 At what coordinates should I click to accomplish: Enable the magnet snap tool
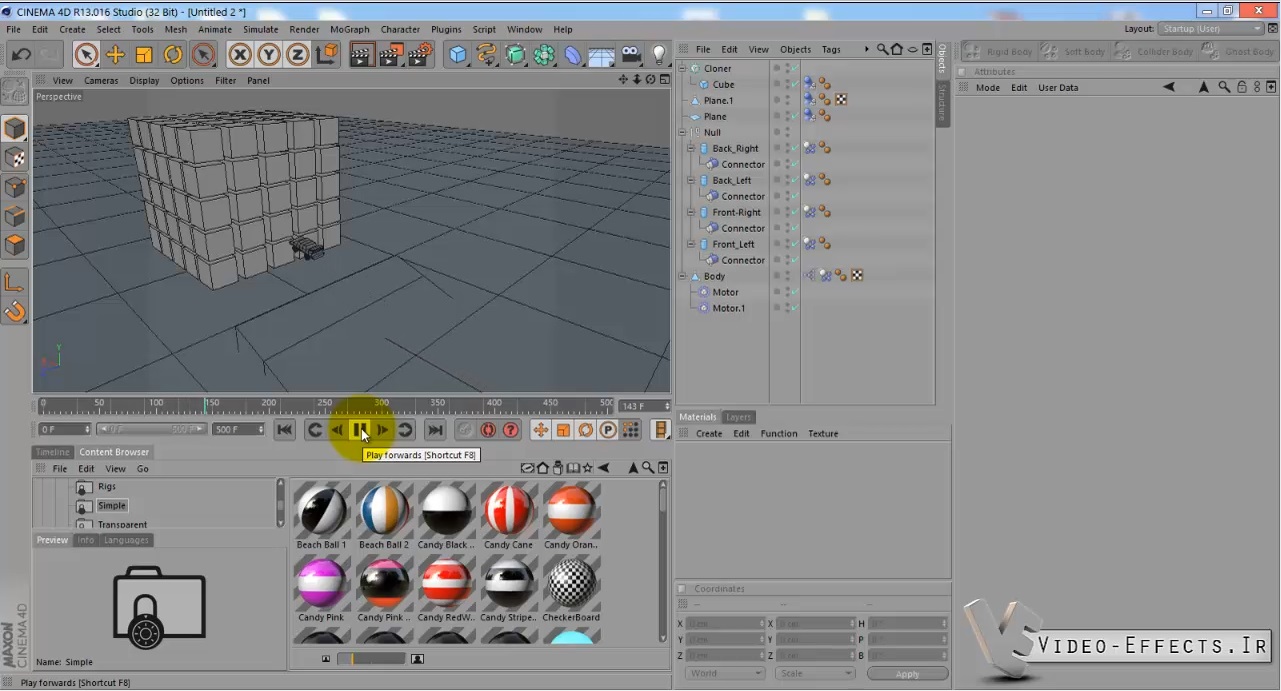tap(15, 312)
